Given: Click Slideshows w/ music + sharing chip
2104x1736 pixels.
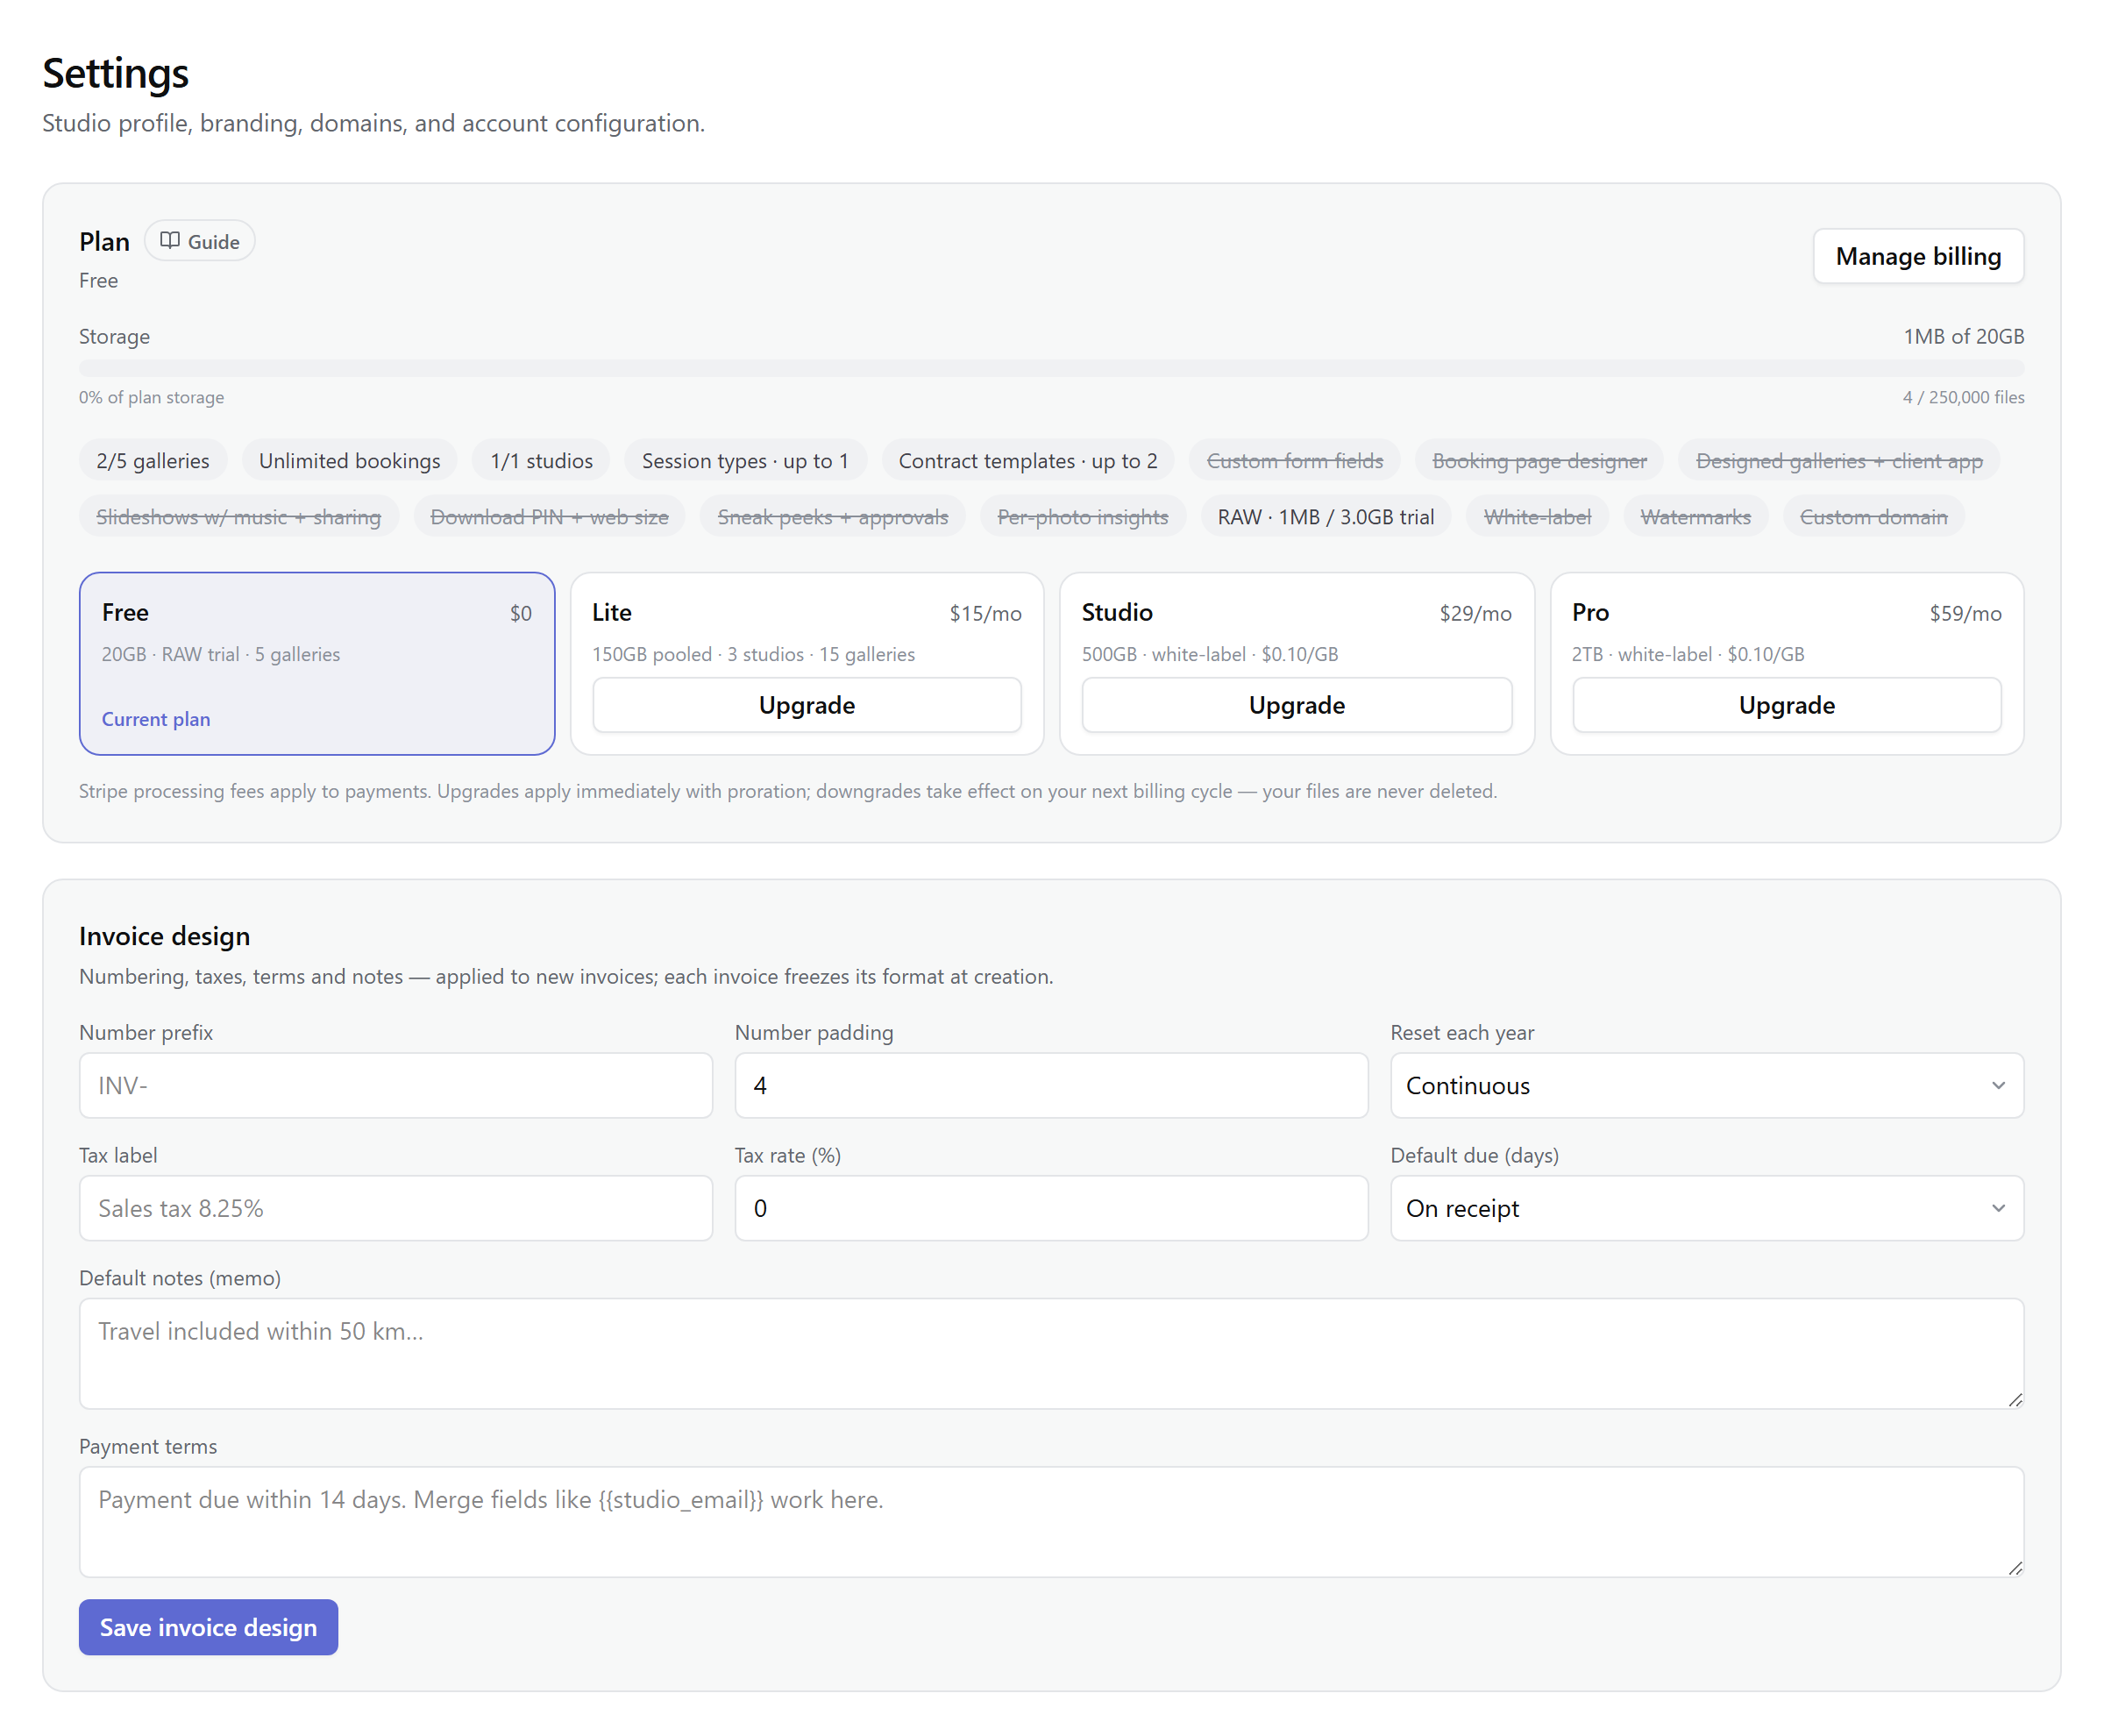Looking at the screenshot, I should [238, 517].
